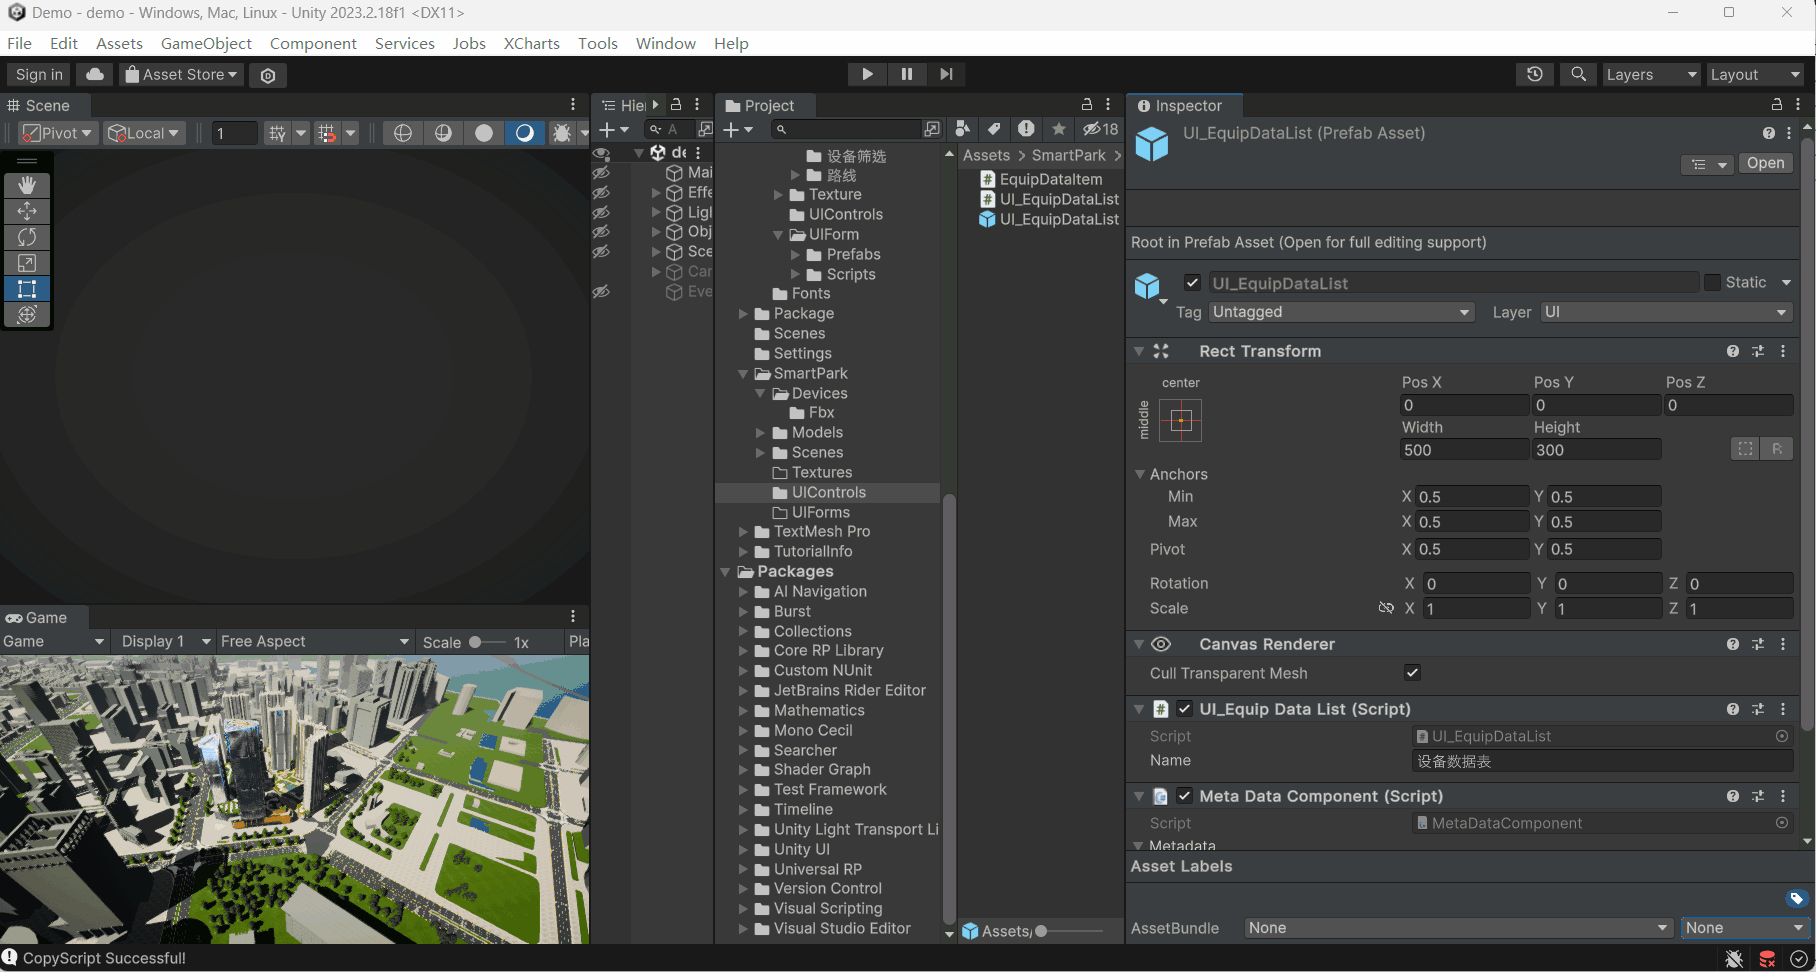Adjust the Game view Scale slider
1816x972 pixels.
pyautogui.click(x=476, y=642)
